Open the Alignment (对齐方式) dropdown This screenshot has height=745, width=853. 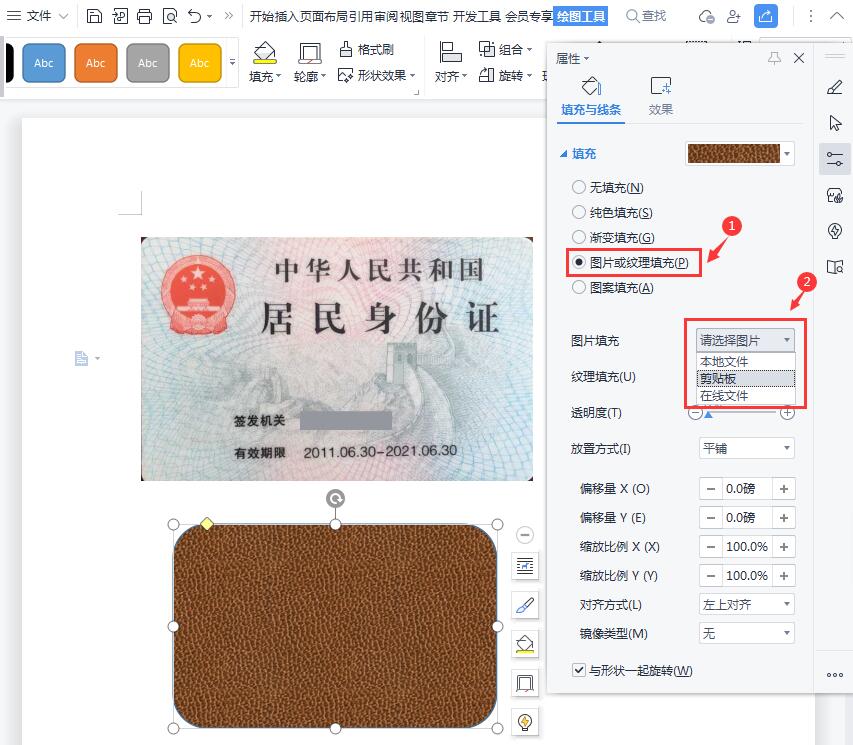coord(746,604)
